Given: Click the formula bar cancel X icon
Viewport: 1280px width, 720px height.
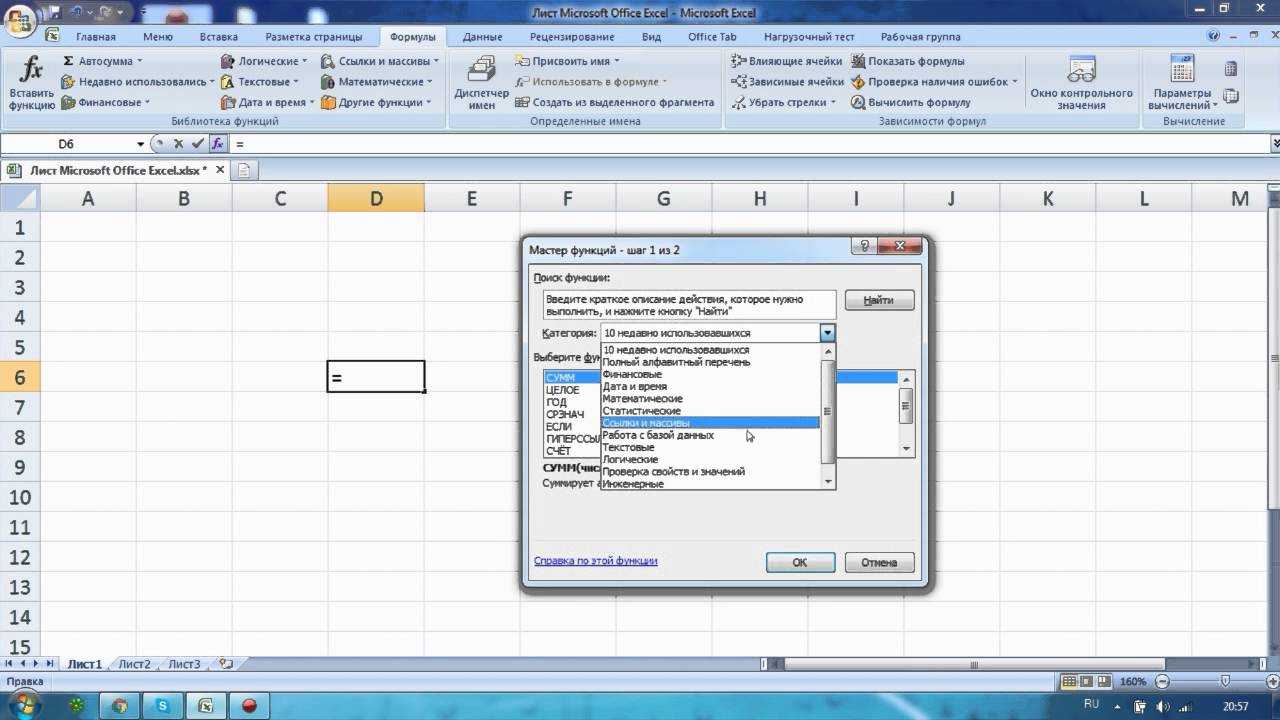Looking at the screenshot, I should 179,144.
